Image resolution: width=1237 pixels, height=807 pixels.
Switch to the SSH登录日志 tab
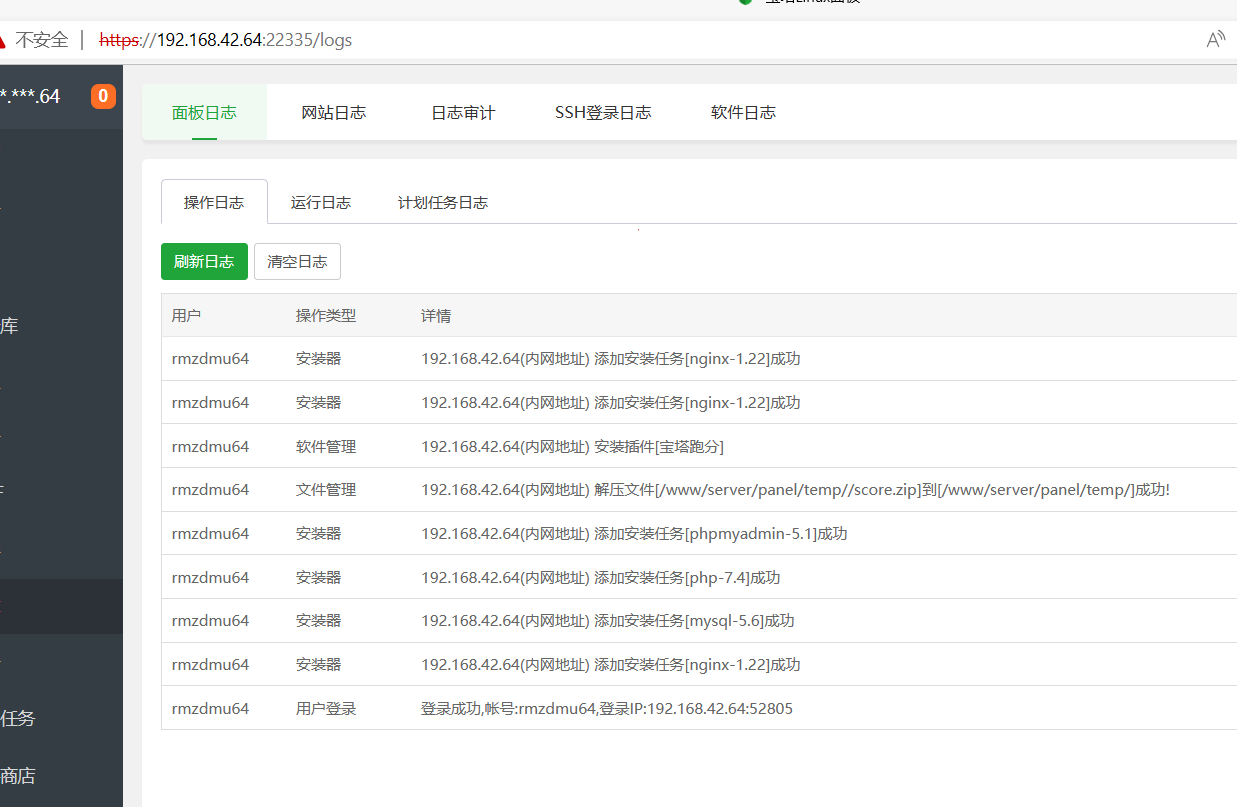pyautogui.click(x=603, y=112)
